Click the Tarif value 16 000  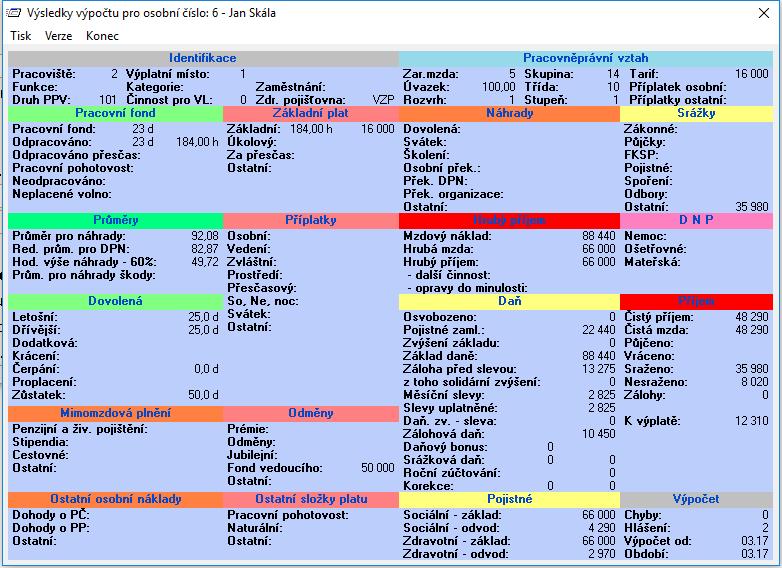coord(752,74)
